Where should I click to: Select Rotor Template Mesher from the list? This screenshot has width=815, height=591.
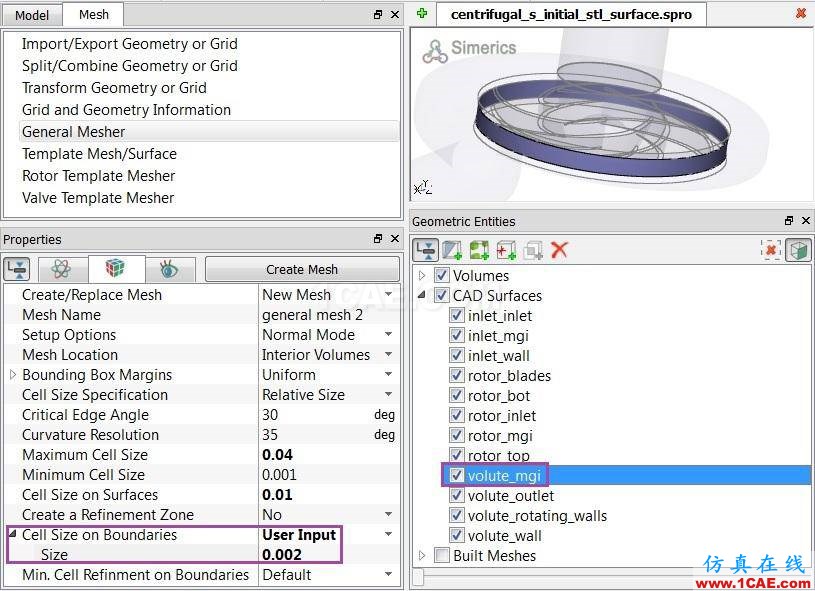pos(98,176)
